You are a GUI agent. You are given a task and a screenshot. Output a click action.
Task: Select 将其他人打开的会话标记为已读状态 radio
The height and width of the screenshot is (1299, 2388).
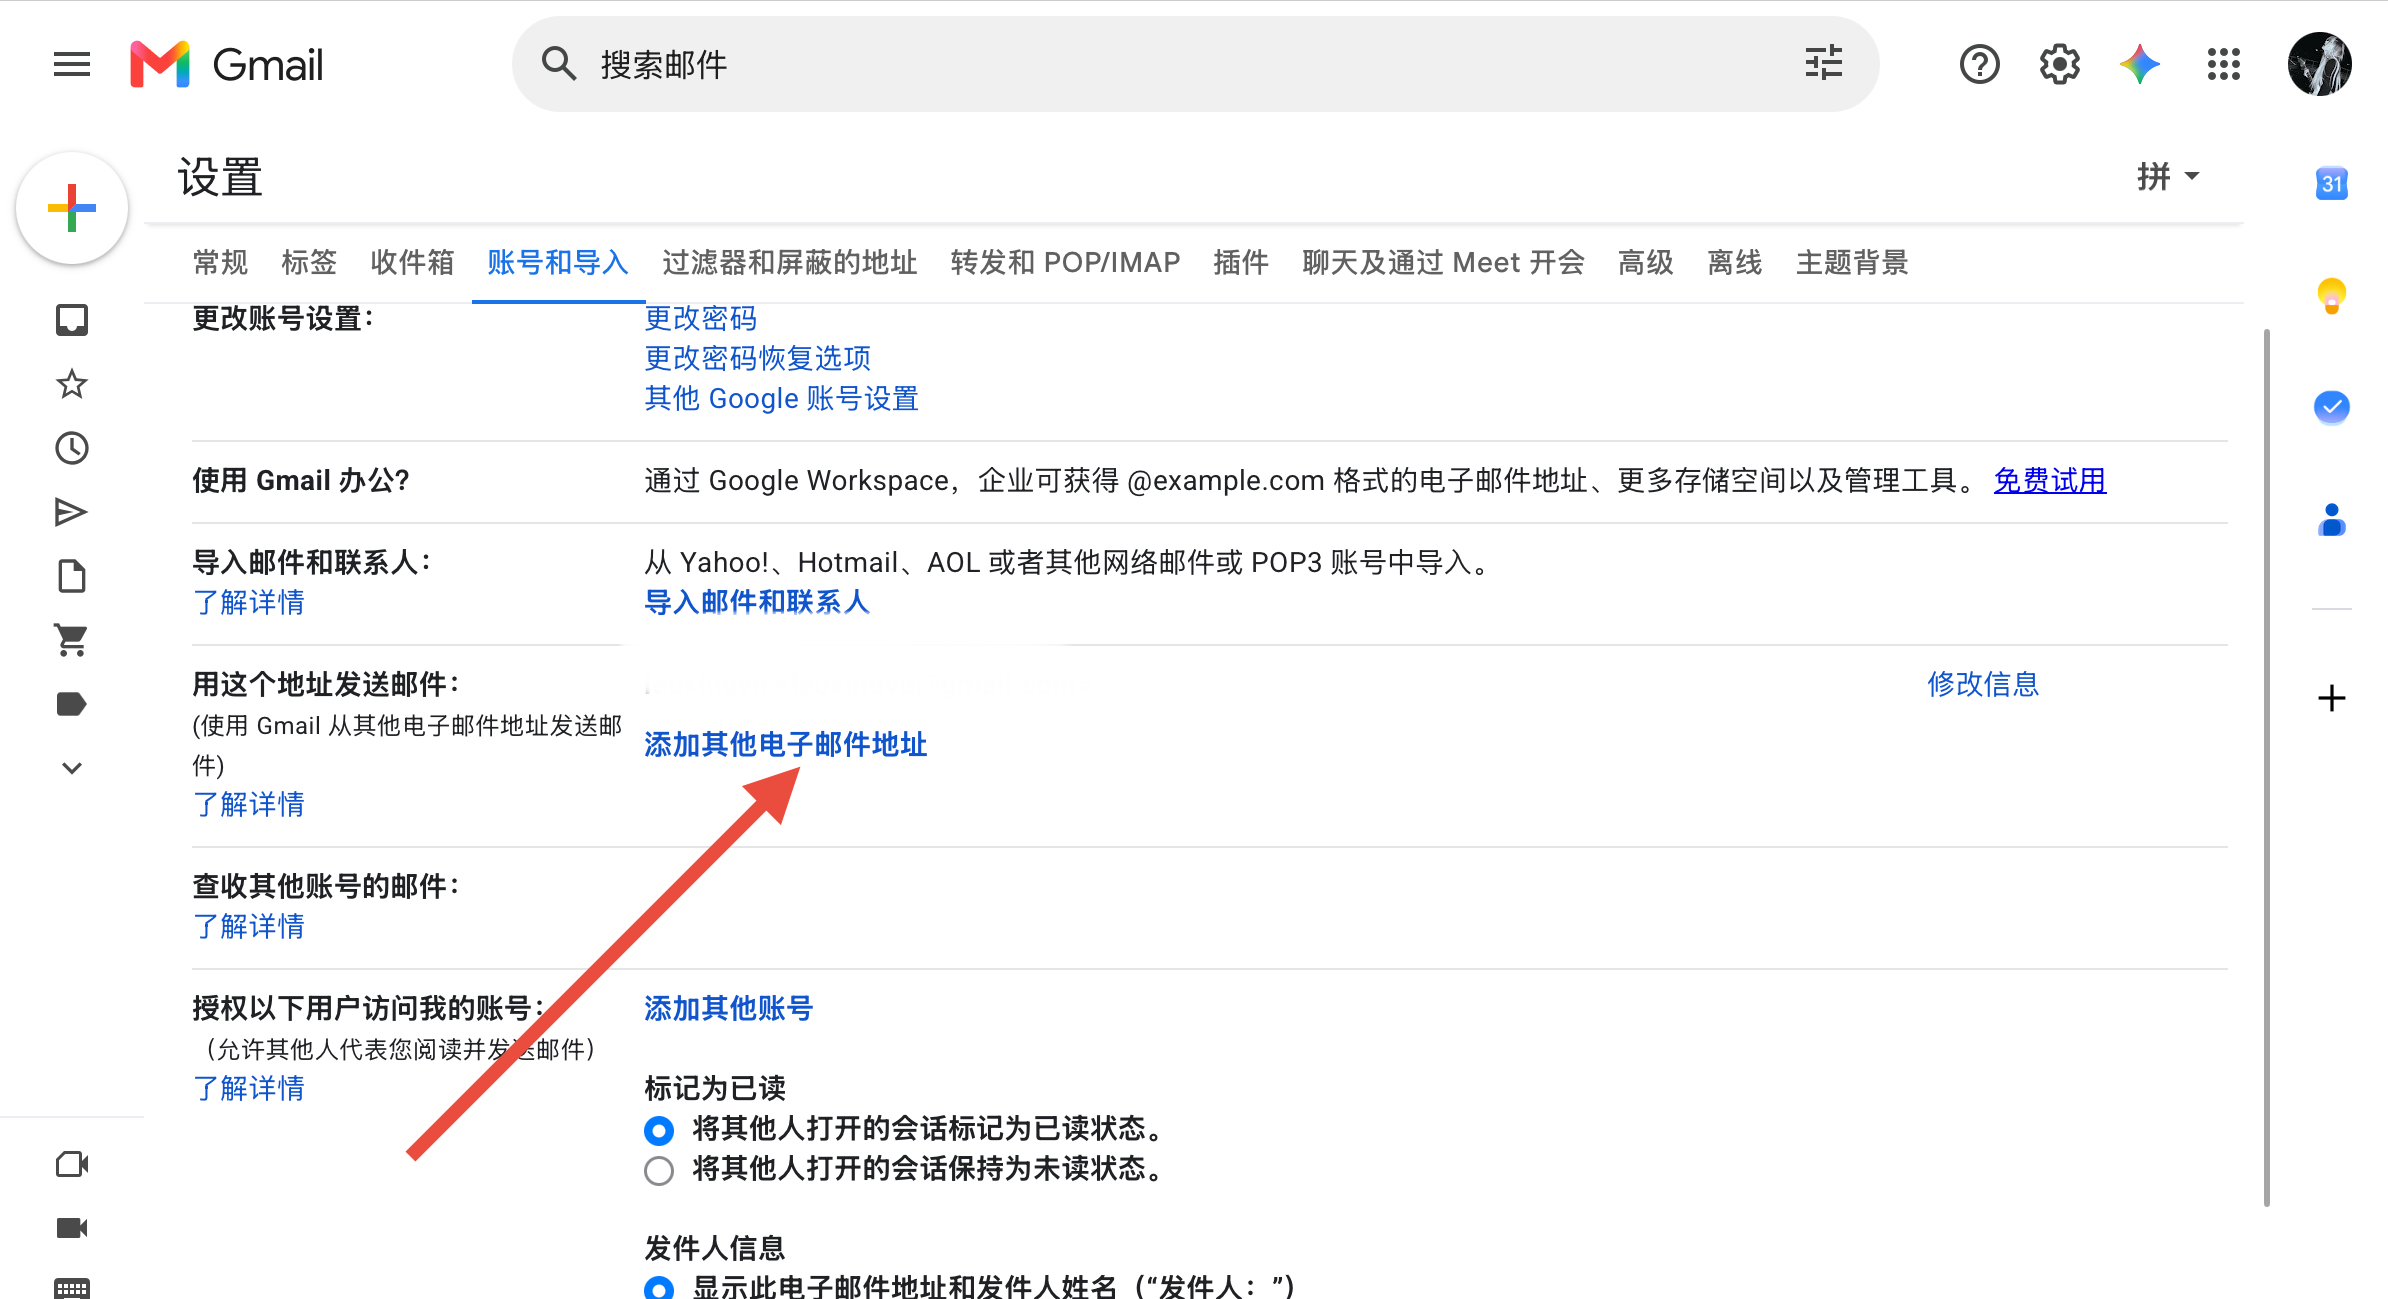(x=659, y=1130)
